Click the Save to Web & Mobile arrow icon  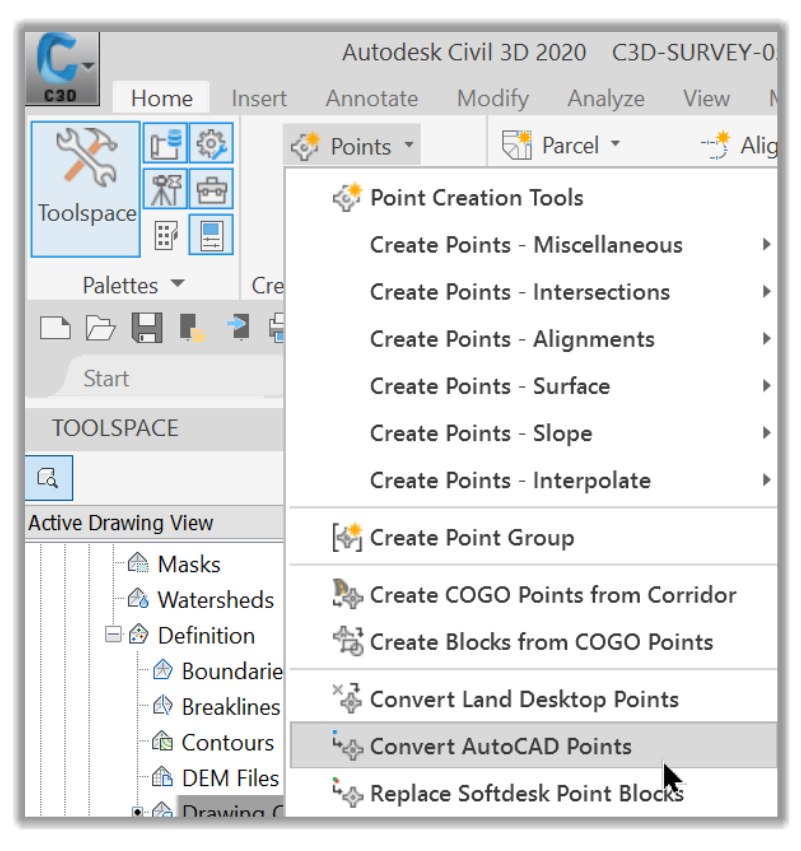239,327
